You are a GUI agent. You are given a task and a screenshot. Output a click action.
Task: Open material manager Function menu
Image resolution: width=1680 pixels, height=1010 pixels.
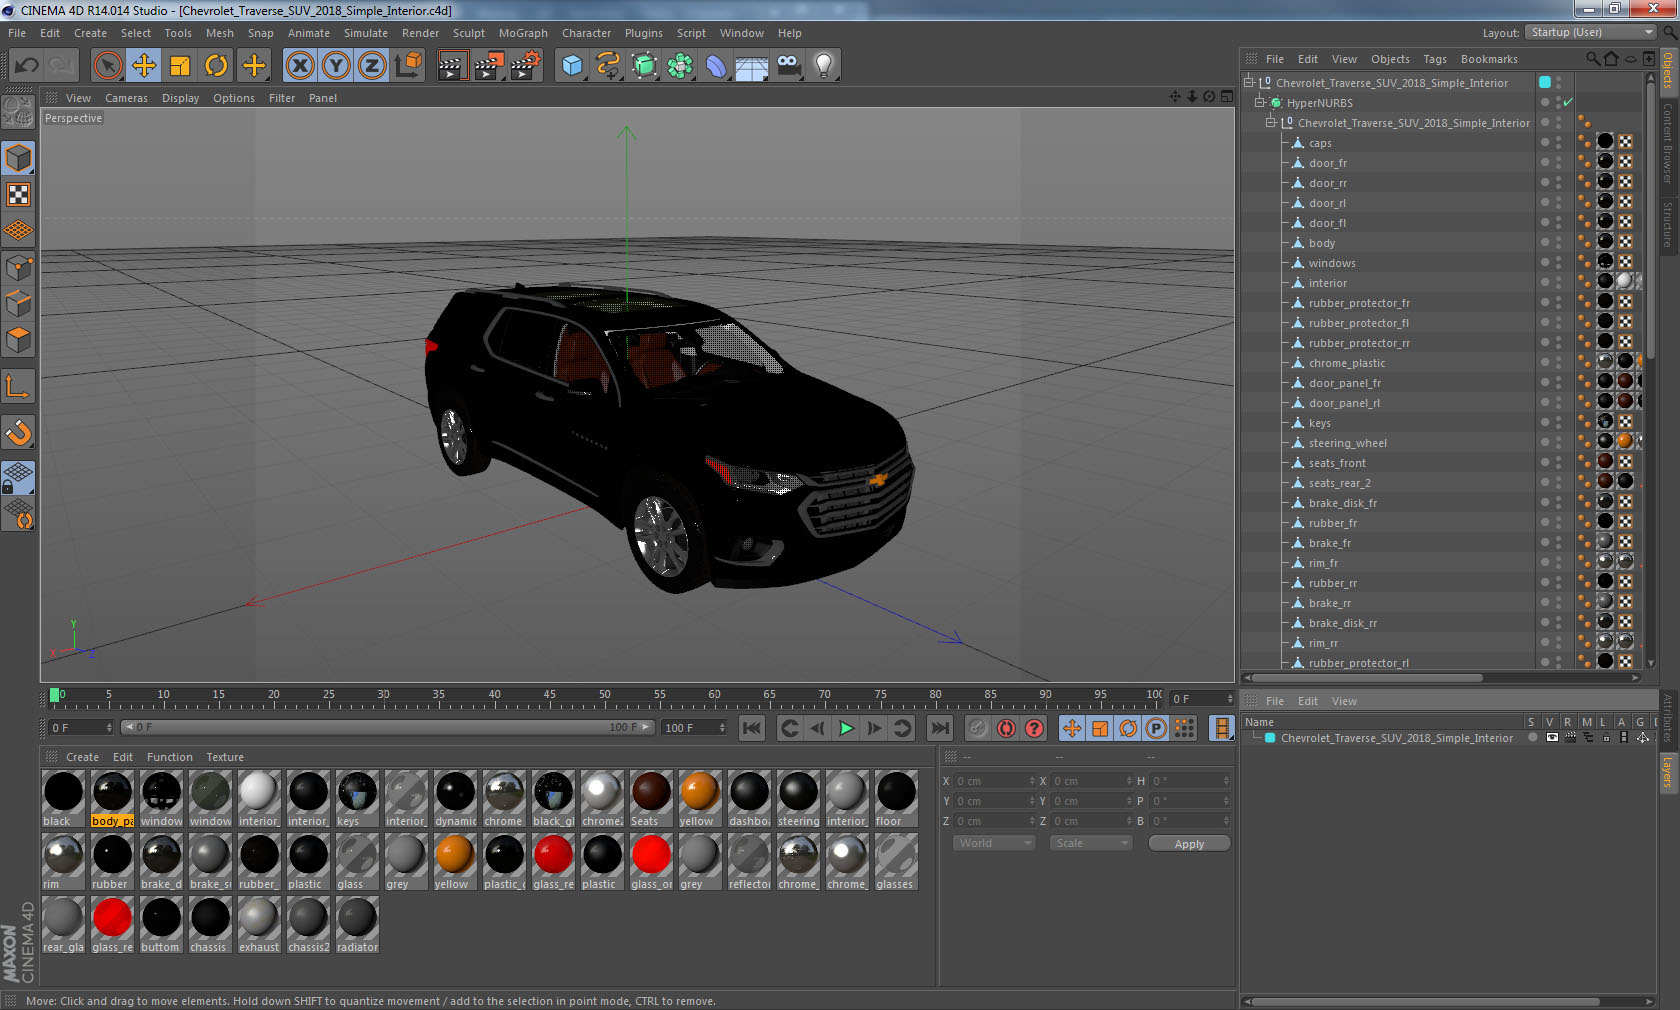point(169,757)
